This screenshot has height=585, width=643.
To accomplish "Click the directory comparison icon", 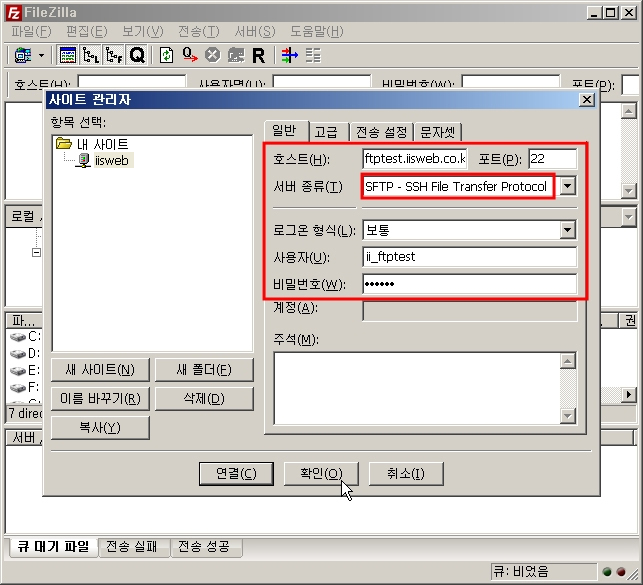I will 289,55.
